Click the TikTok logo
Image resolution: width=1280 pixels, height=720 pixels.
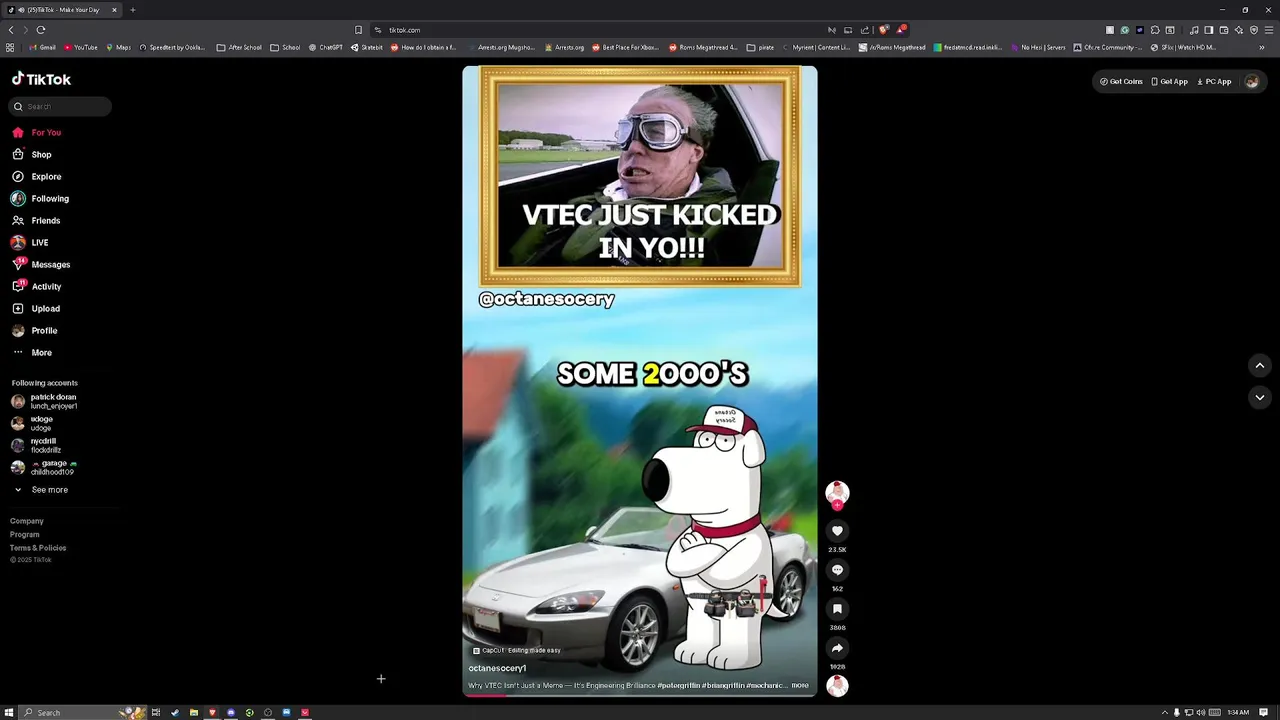41,79
